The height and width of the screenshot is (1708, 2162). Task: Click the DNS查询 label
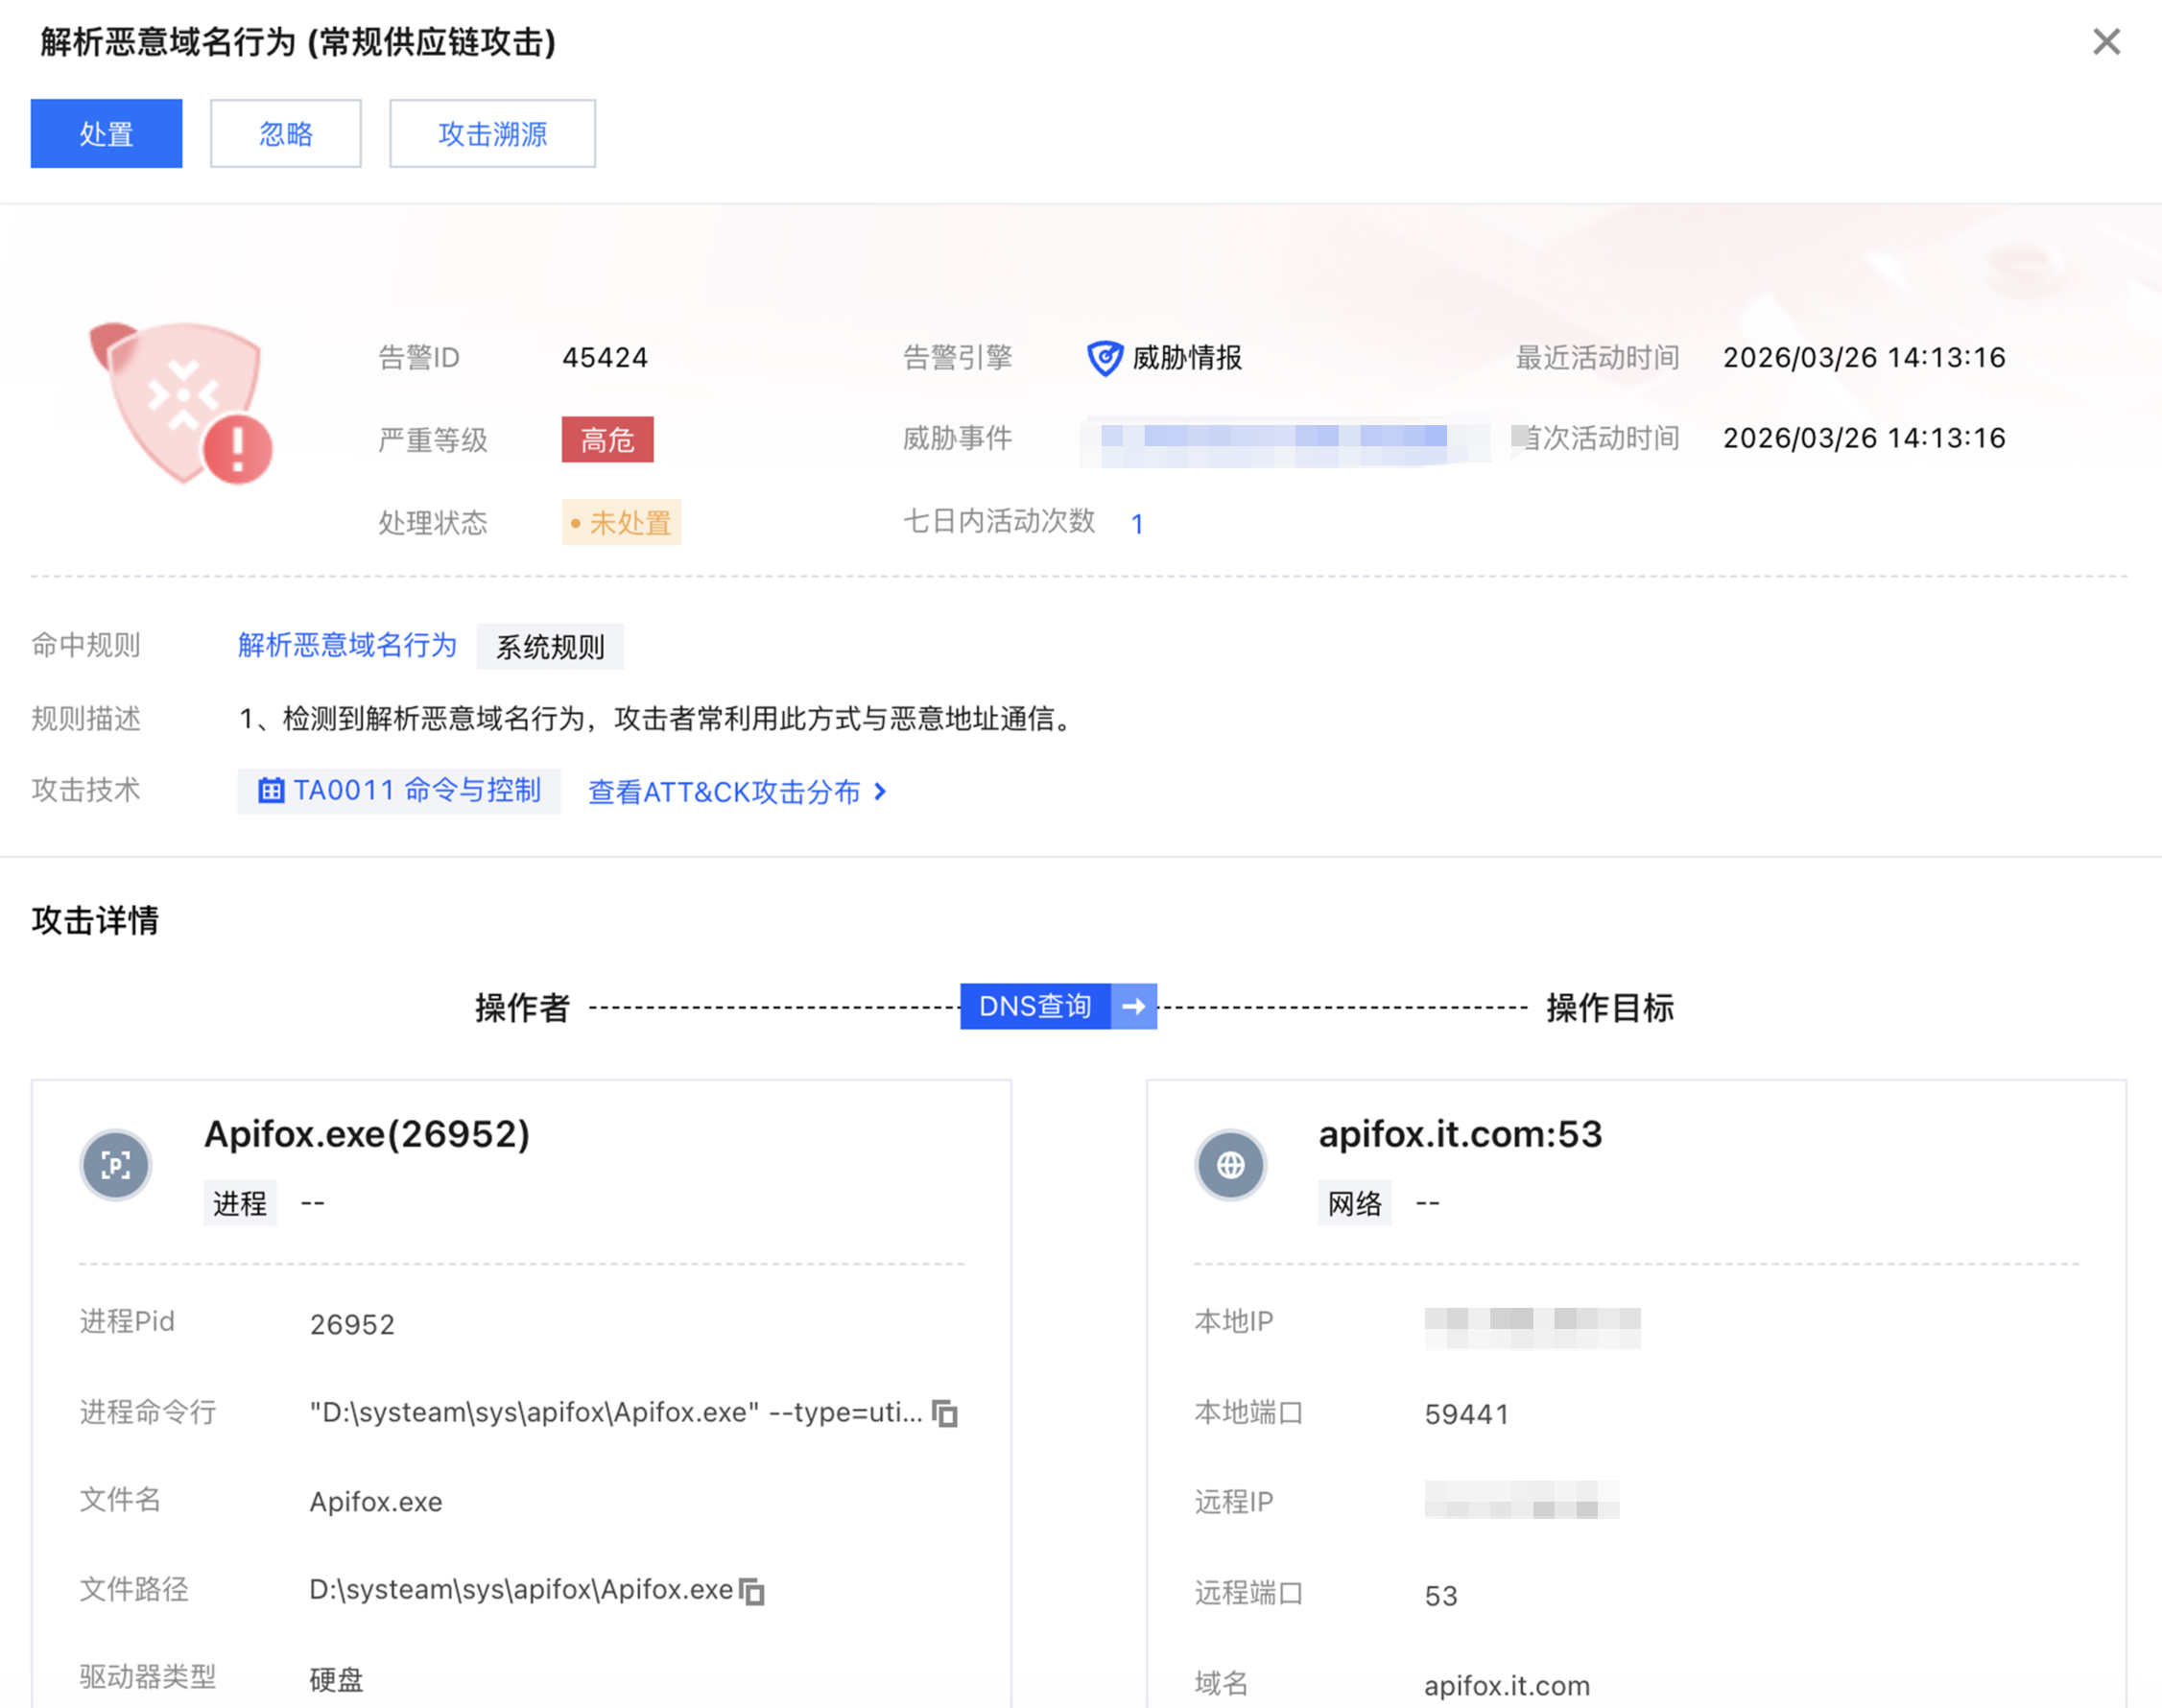click(1035, 1006)
